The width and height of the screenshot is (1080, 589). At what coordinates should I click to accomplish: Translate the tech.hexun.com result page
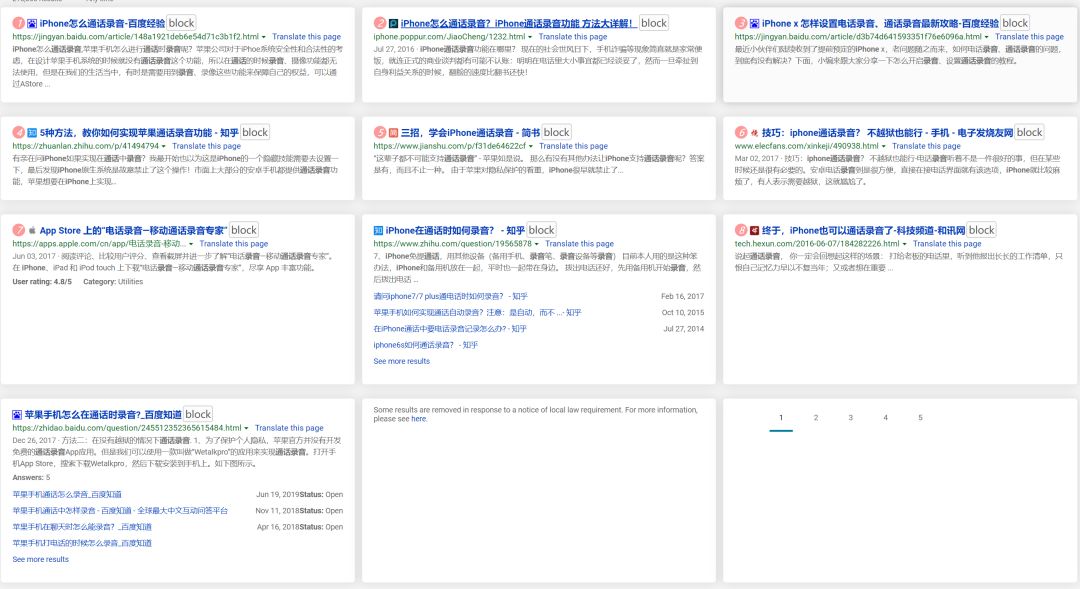[947, 244]
